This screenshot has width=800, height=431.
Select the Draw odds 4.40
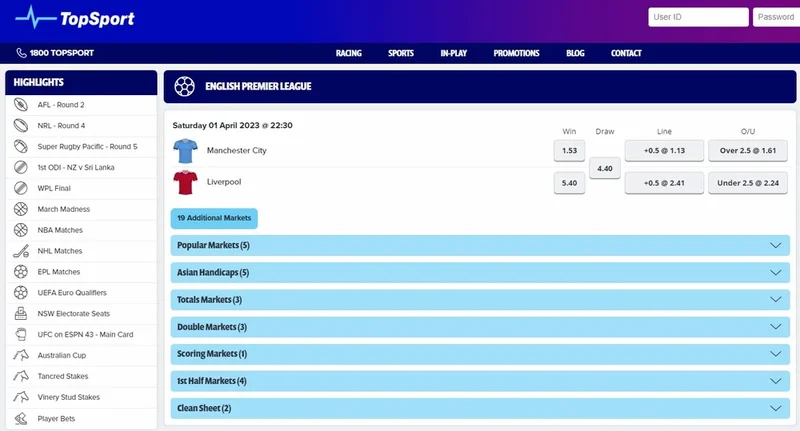pyautogui.click(x=605, y=168)
